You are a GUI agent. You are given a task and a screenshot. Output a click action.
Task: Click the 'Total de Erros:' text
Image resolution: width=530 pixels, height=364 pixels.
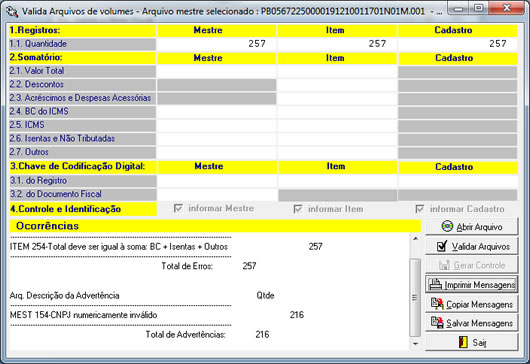187,266
